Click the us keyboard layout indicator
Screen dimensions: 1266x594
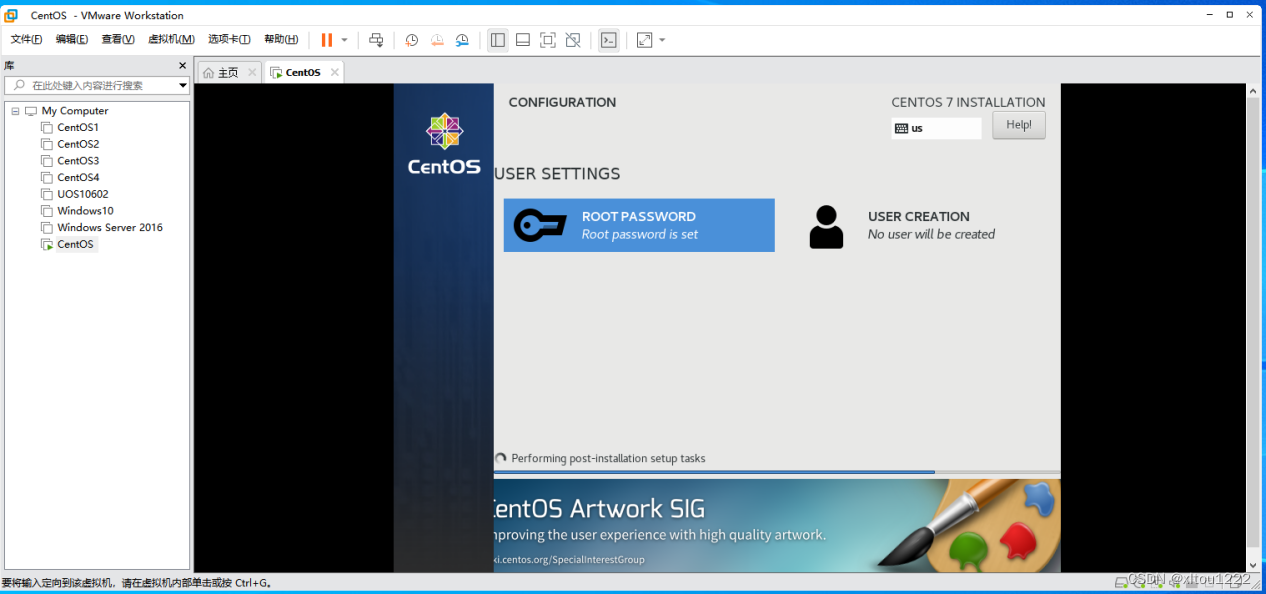(x=937, y=128)
